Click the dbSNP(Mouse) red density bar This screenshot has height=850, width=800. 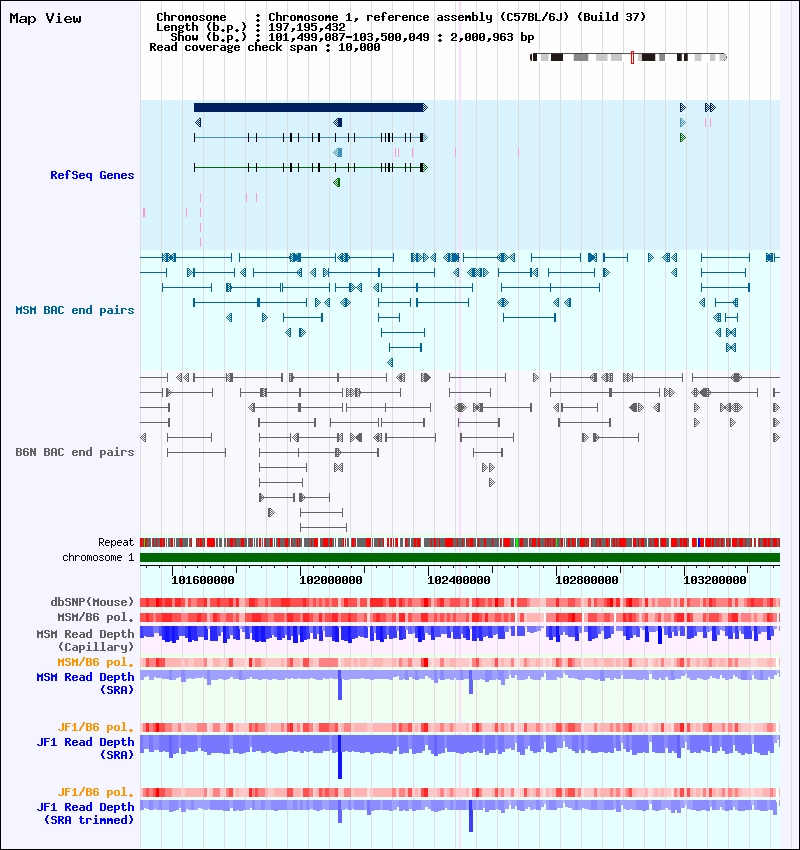(x=460, y=602)
